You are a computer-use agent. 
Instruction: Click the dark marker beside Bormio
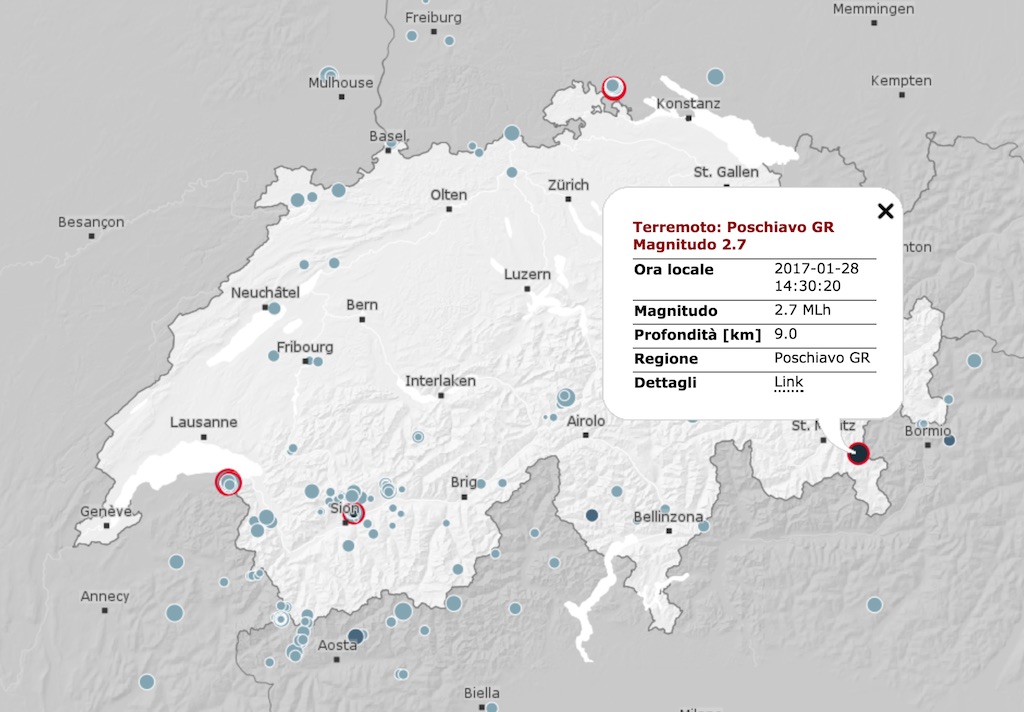point(949,440)
